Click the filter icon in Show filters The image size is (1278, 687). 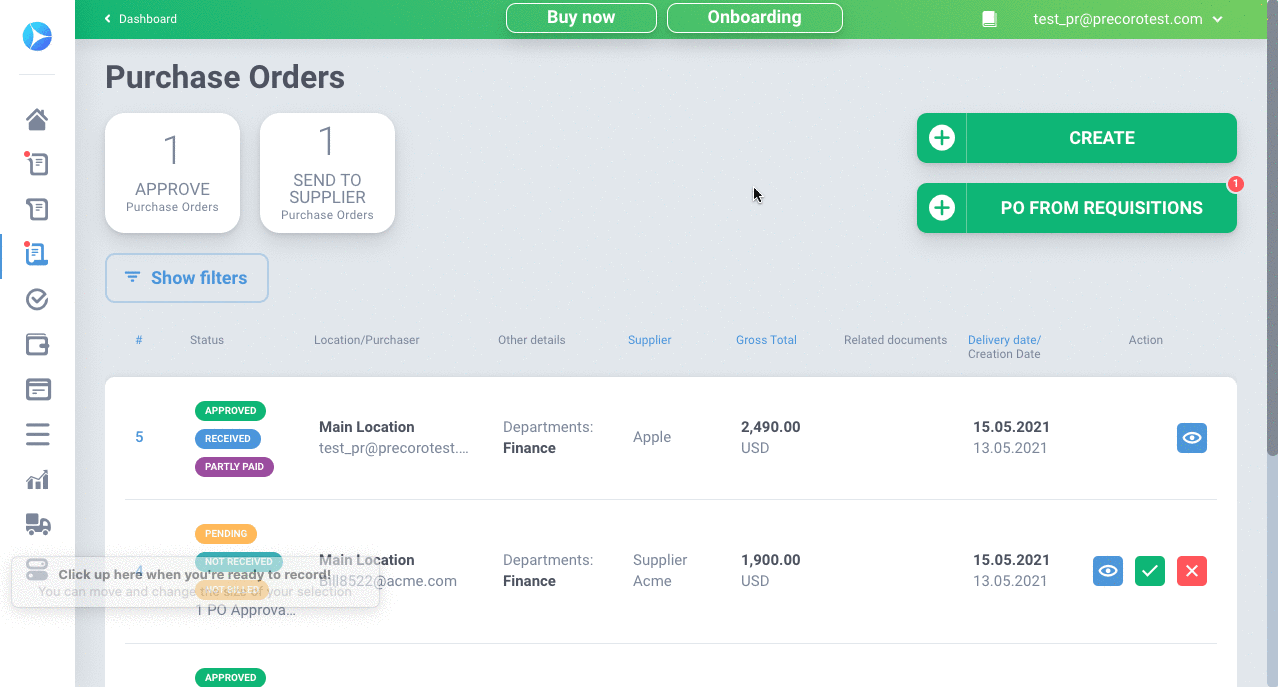132,278
